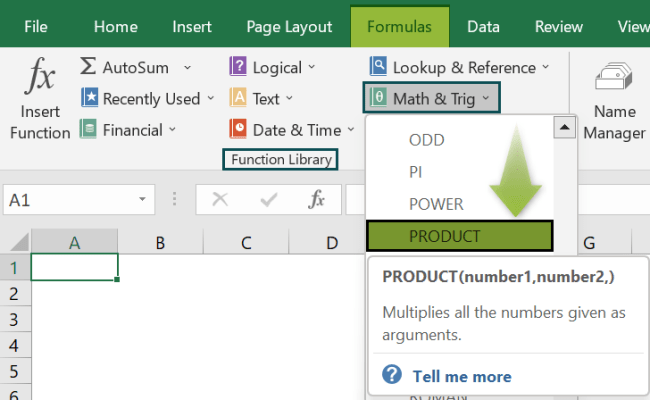Click the Select All corner triangle
Screen dimensions: 650x400
pos(19,242)
